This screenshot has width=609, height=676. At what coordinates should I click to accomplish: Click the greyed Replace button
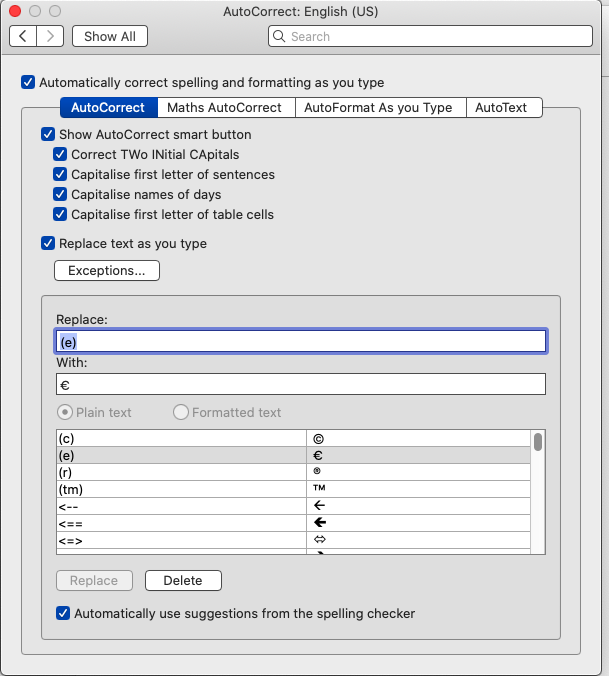[94, 580]
